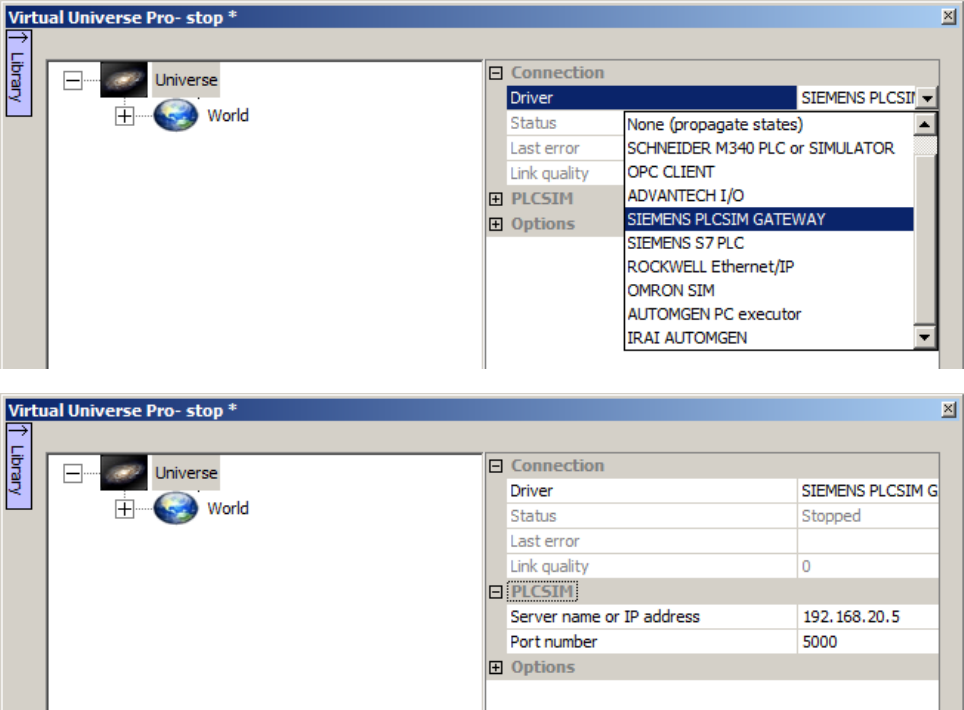Collapse the PLCSIM section in bottom window
Viewport: 964px width, 710px height.
pos(496,592)
